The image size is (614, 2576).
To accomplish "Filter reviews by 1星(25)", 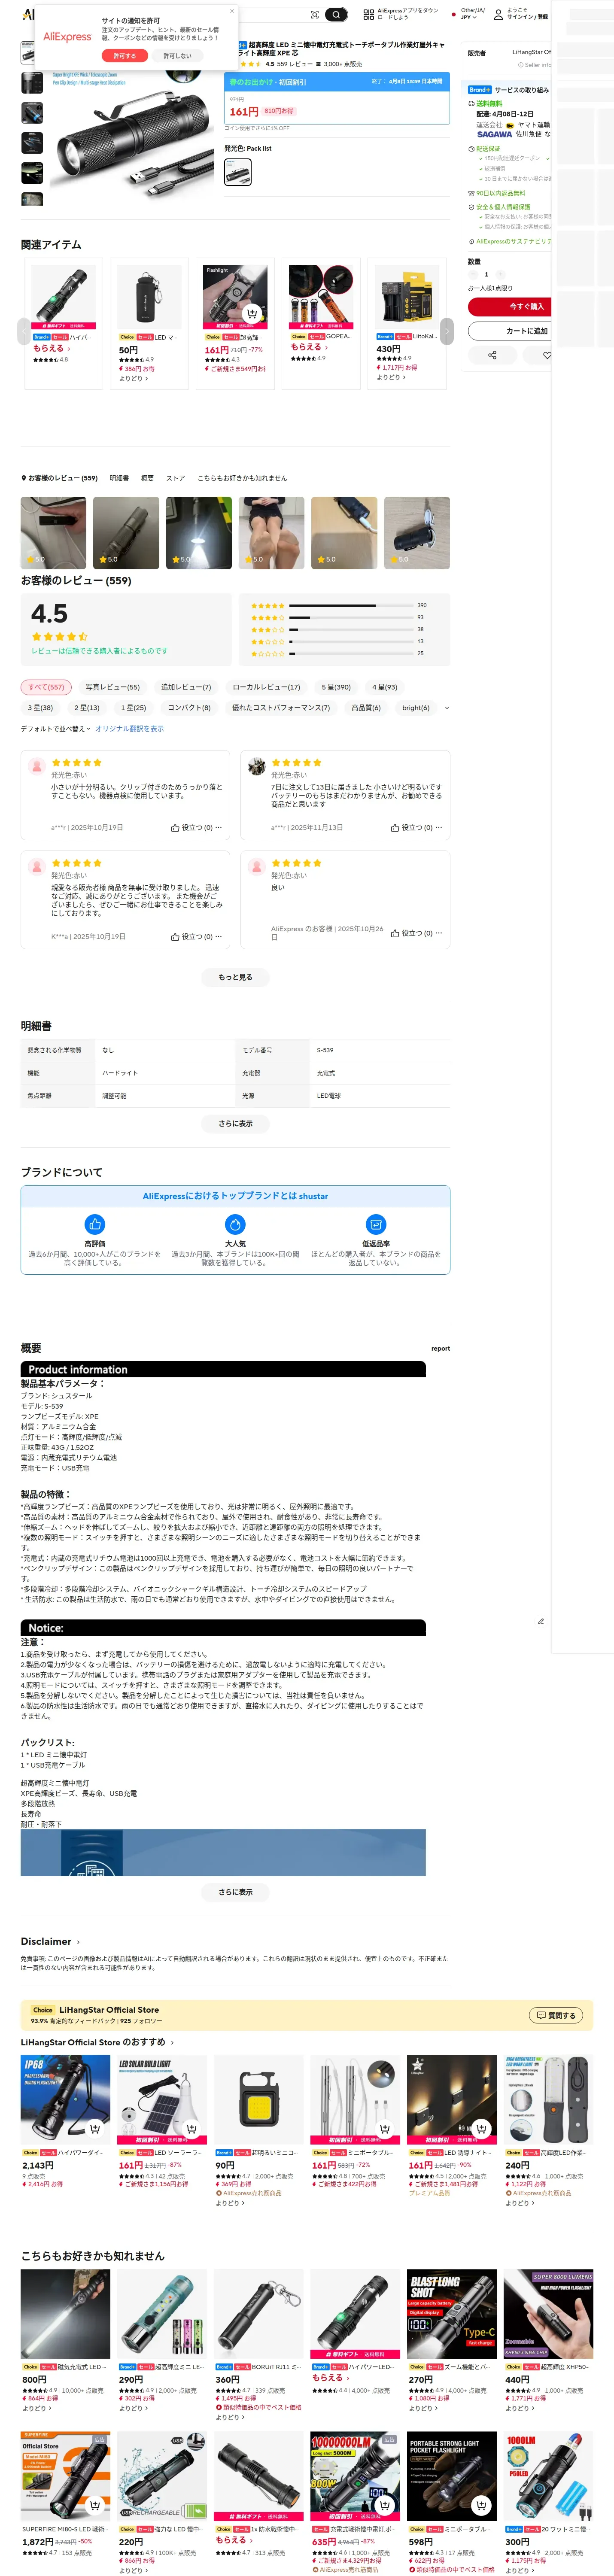I will [x=133, y=707].
